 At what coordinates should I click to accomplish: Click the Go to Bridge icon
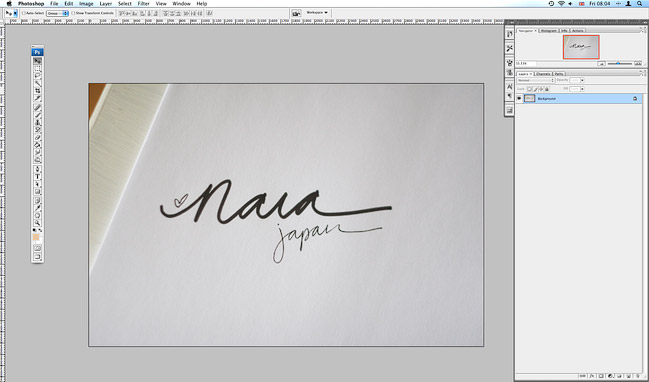[x=296, y=13]
